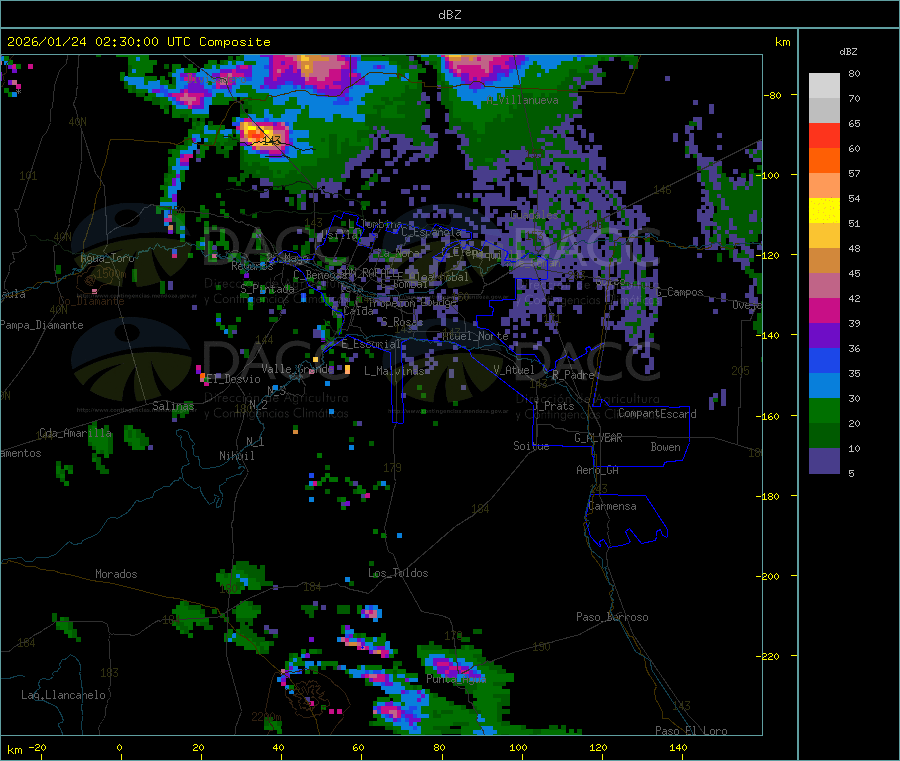Click the 'J_Prats' label
Viewport: 900px width, 761px height.
pyautogui.click(x=553, y=406)
